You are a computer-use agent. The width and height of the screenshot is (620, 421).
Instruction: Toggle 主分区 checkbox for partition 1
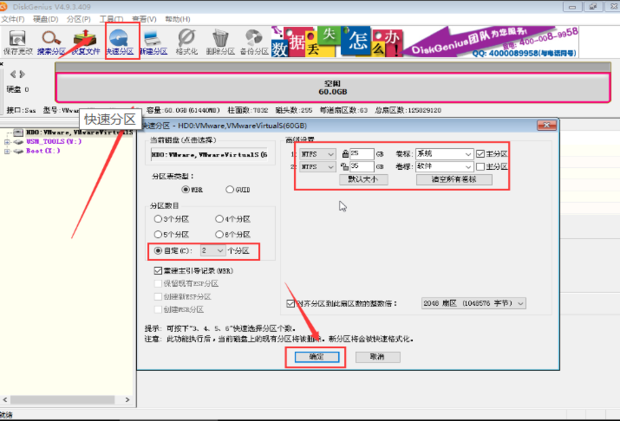click(480, 154)
